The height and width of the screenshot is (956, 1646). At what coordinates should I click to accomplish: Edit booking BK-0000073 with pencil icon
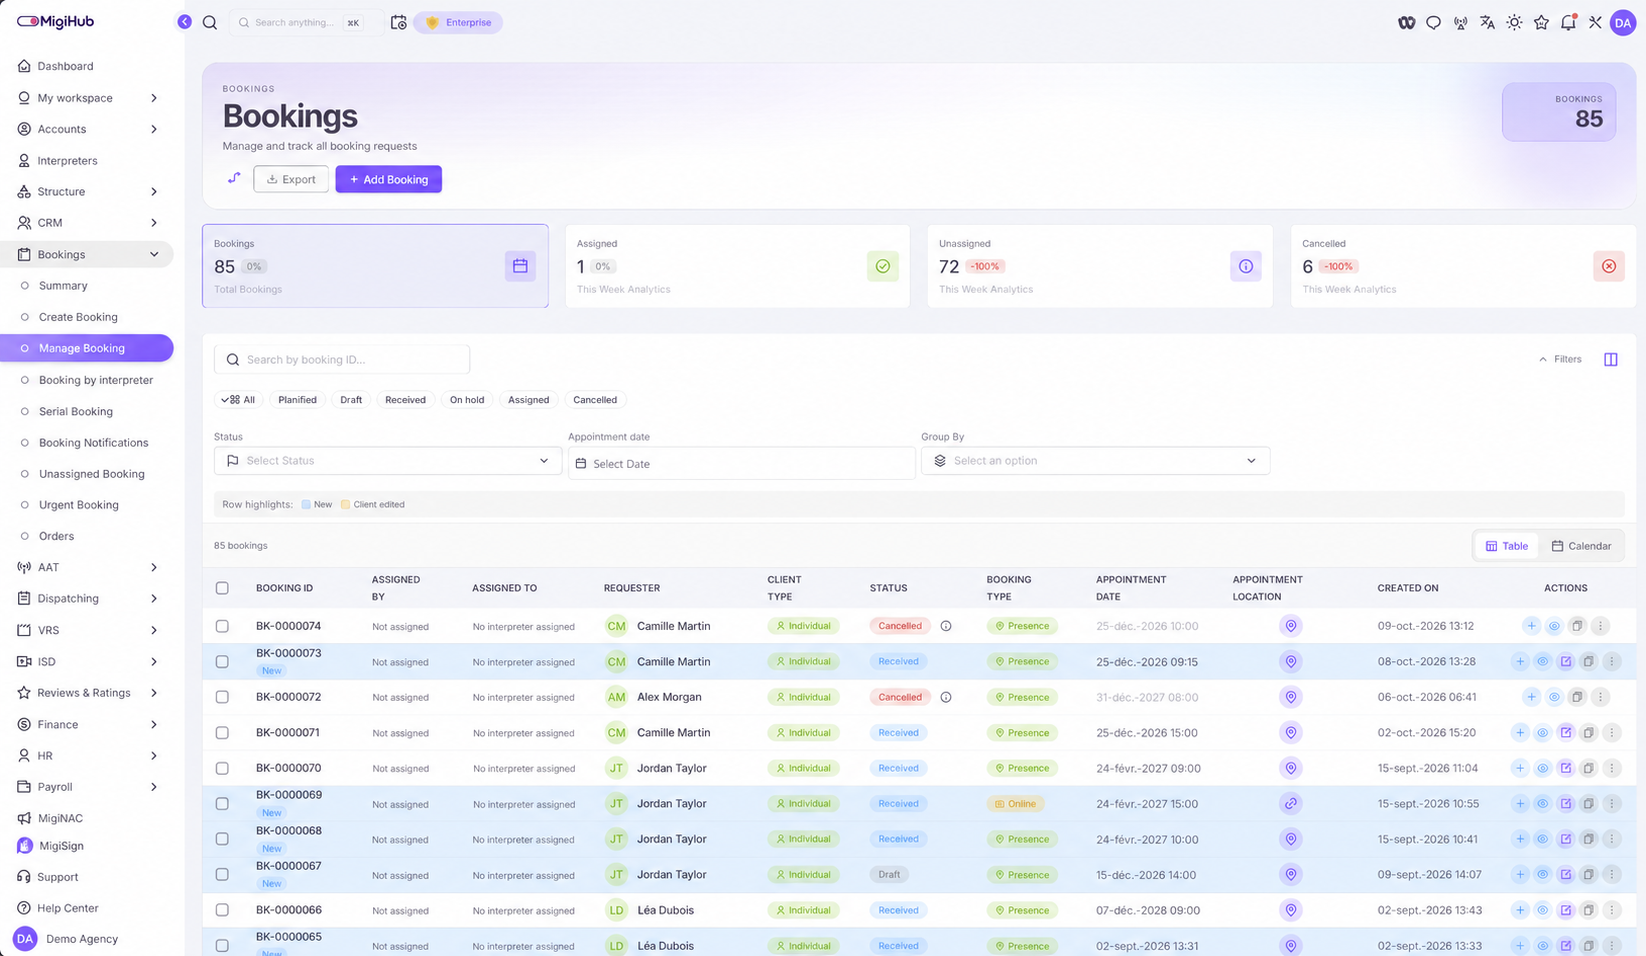pos(1566,661)
